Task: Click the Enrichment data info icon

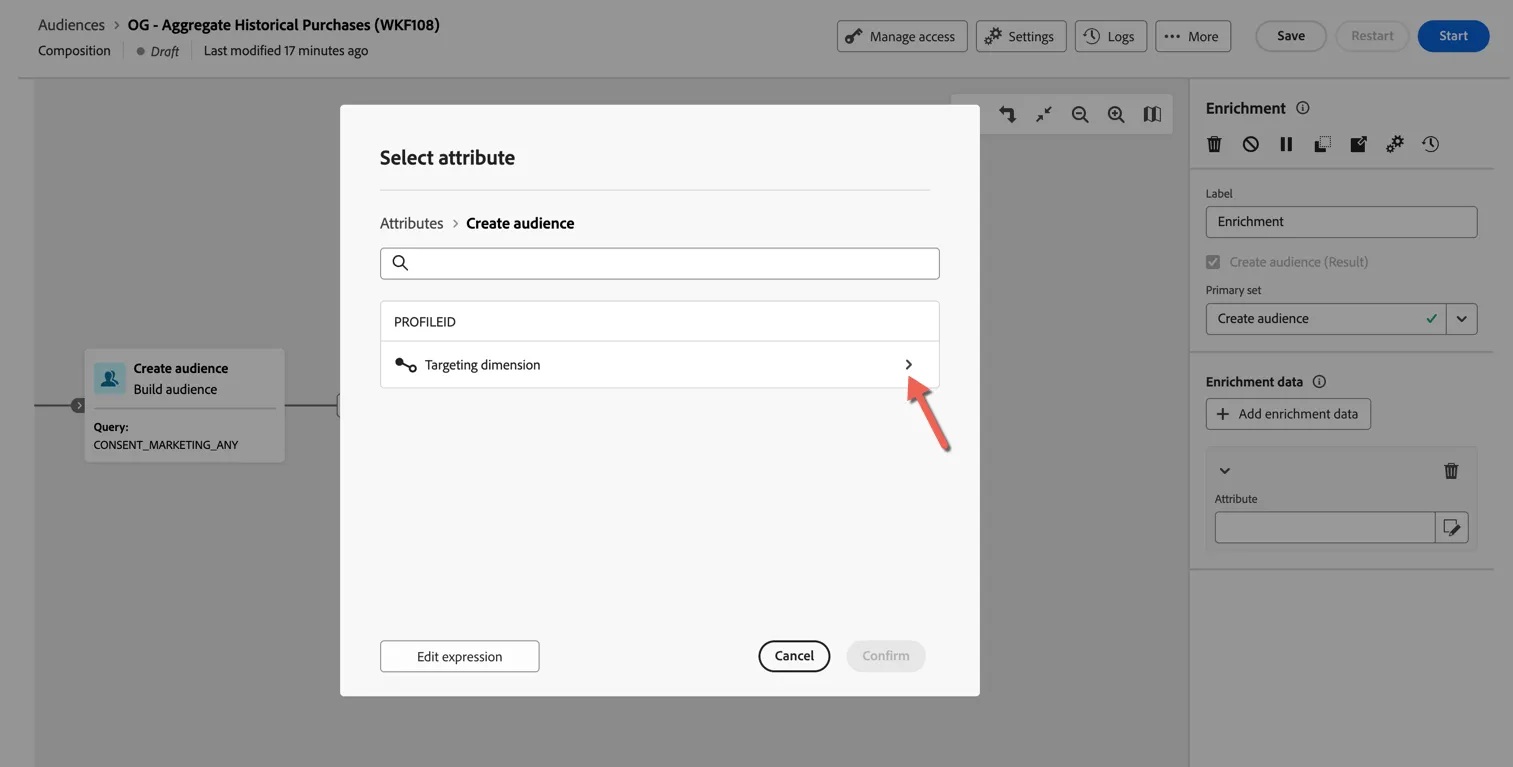Action: point(1319,381)
